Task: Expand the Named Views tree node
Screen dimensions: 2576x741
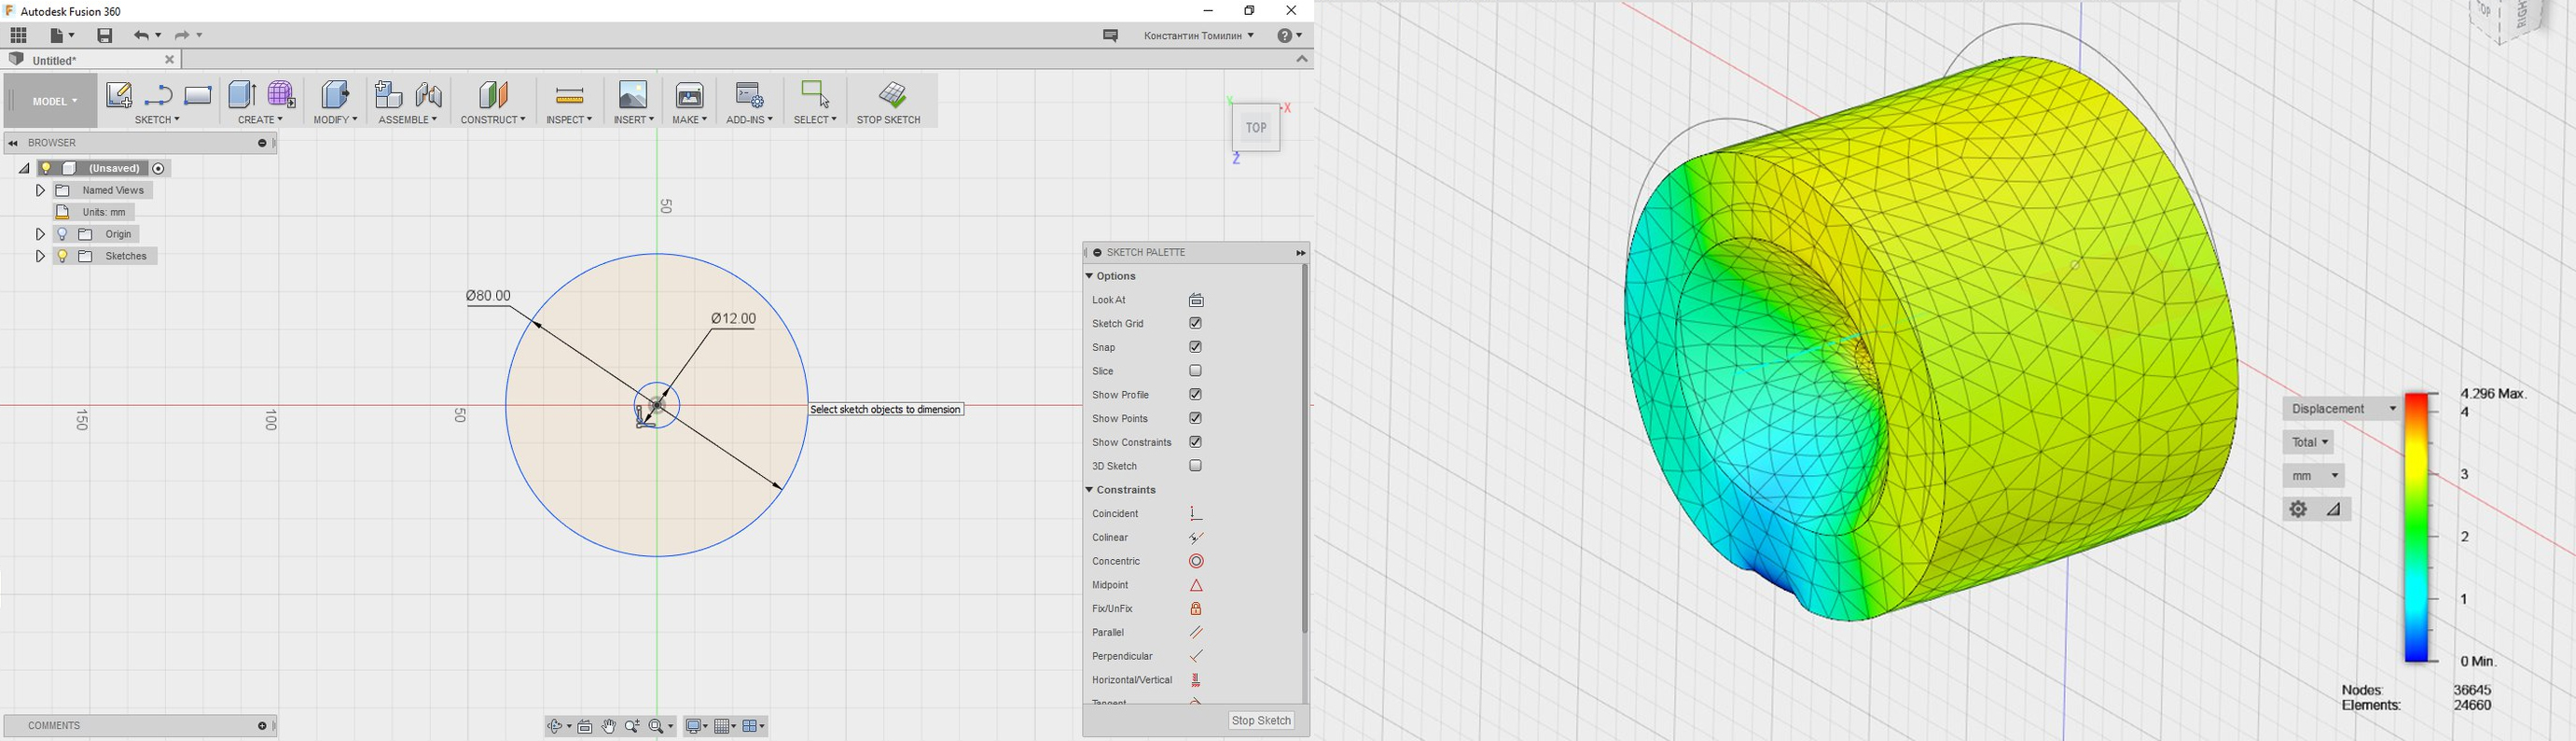Action: [x=40, y=190]
